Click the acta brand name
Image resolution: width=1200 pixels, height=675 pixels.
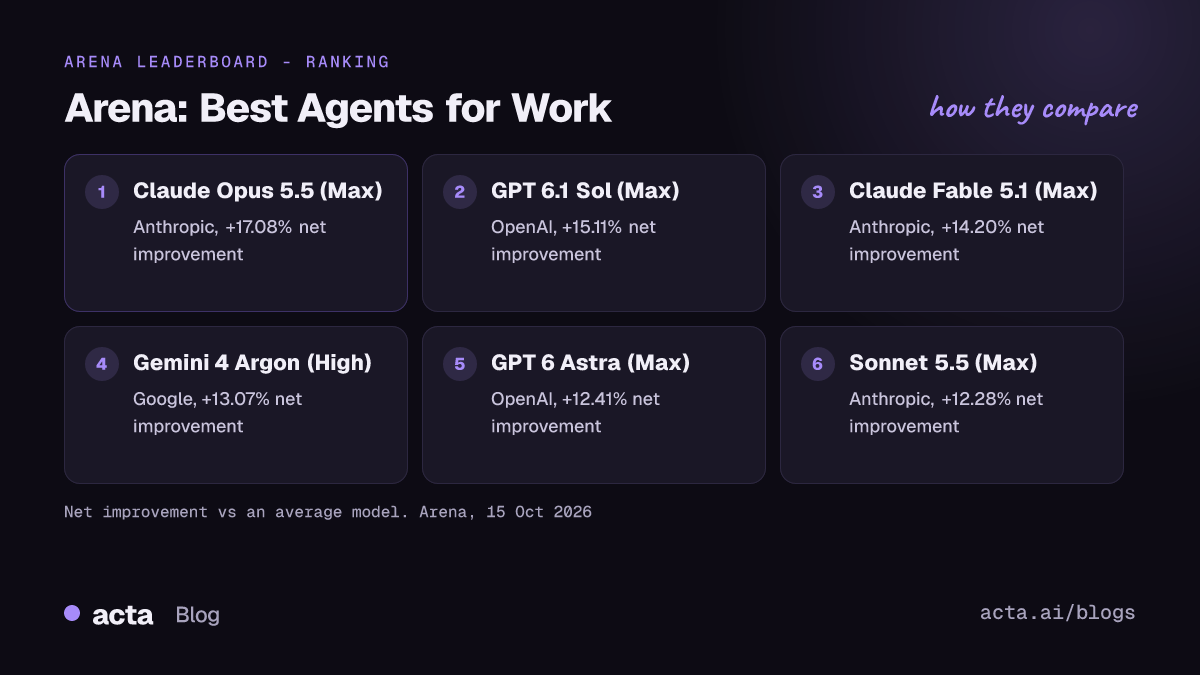pyautogui.click(x=122, y=615)
